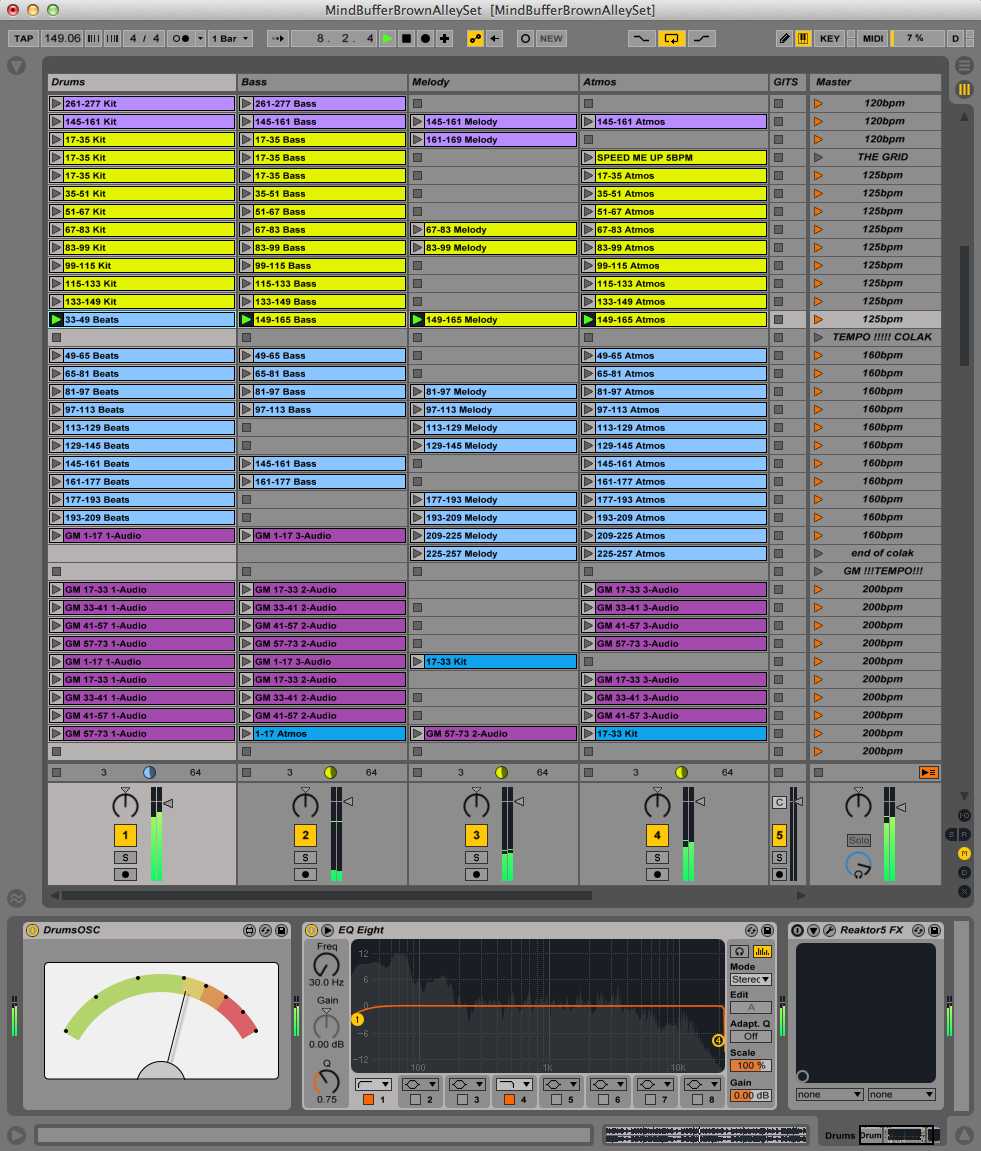Toggle the metronome button

[183, 38]
